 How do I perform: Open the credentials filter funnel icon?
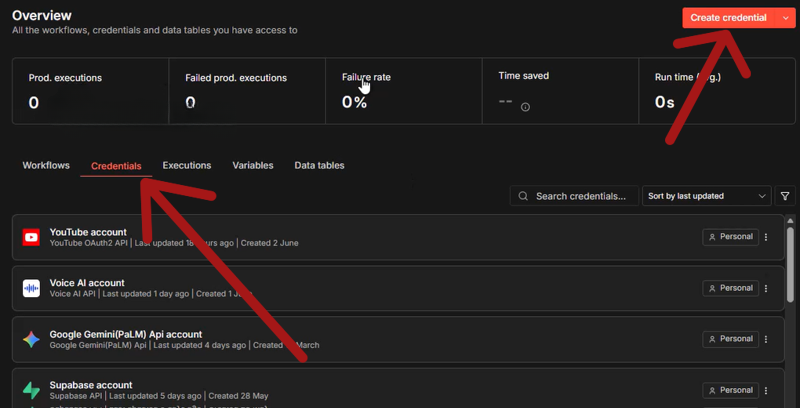[x=785, y=196]
